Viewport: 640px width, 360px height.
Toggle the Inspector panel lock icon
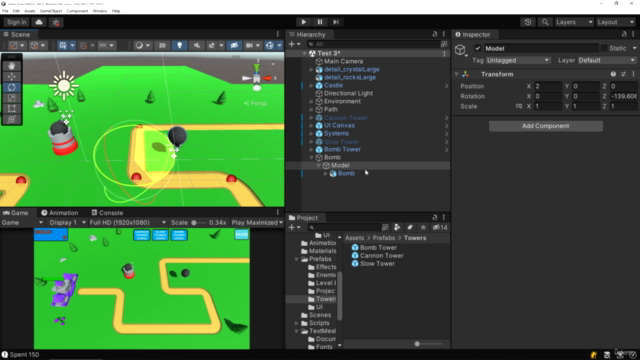coord(624,34)
